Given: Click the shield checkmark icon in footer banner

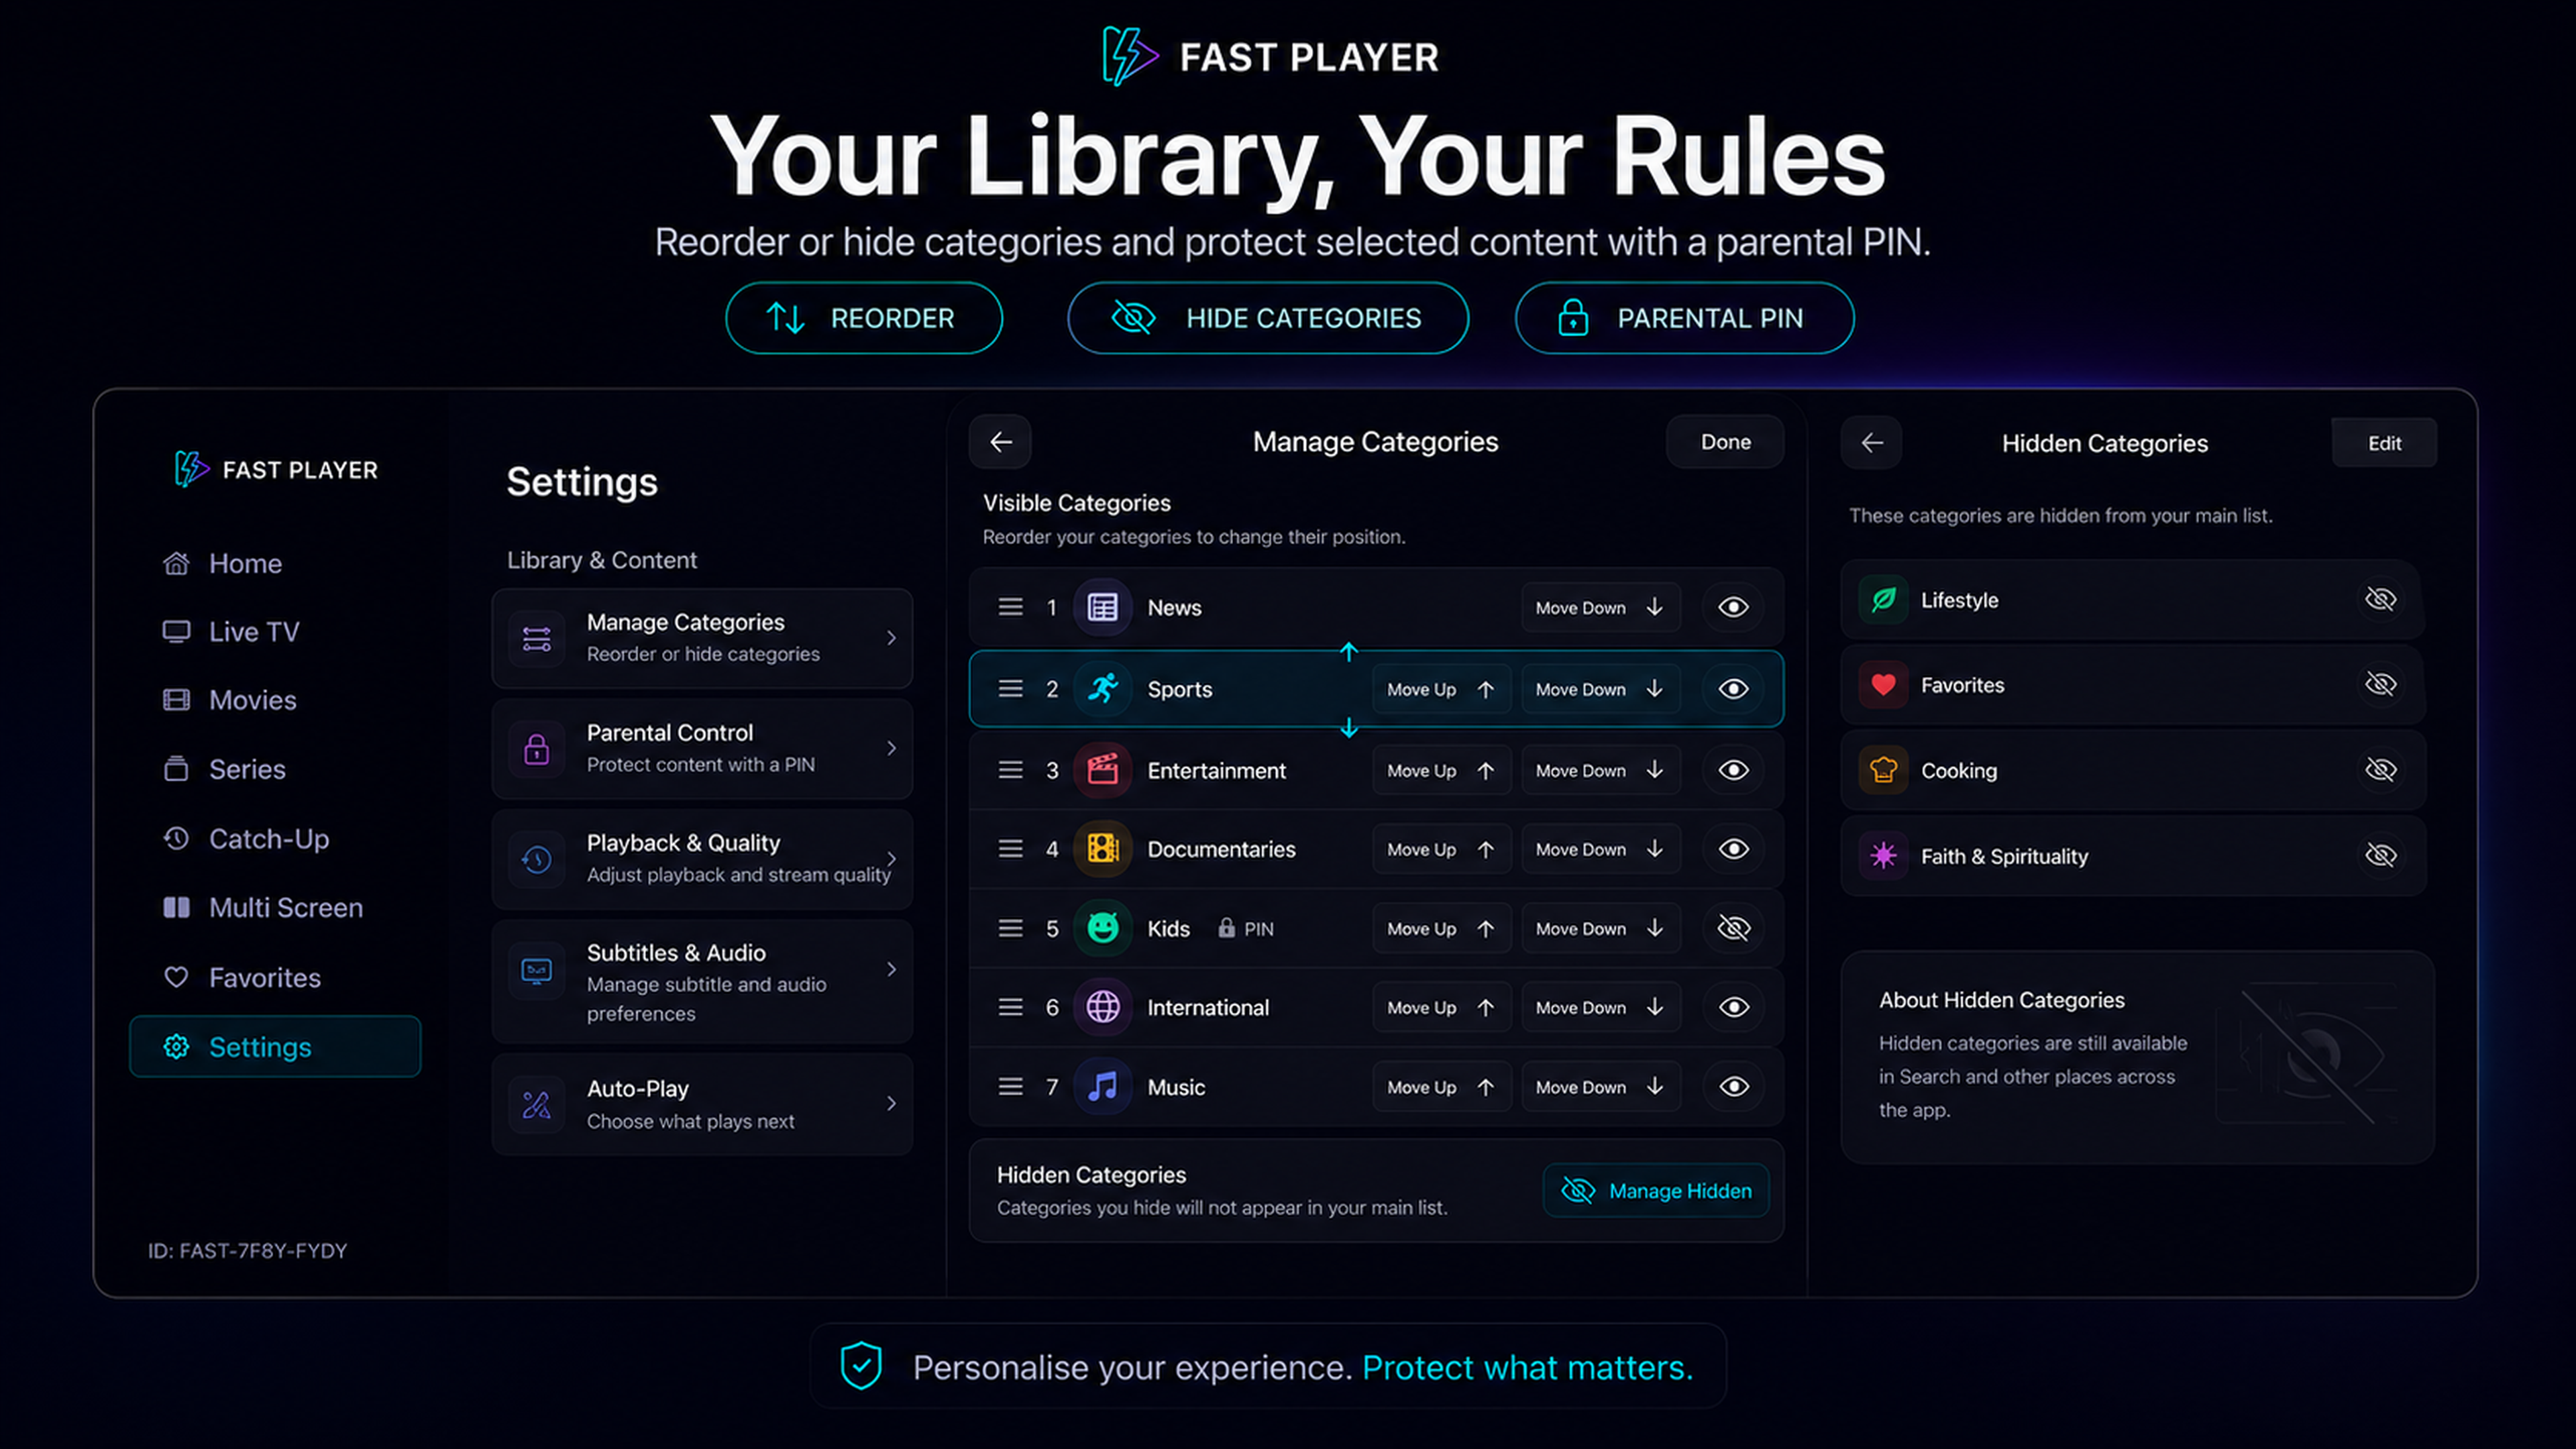Looking at the screenshot, I should click(x=860, y=1366).
